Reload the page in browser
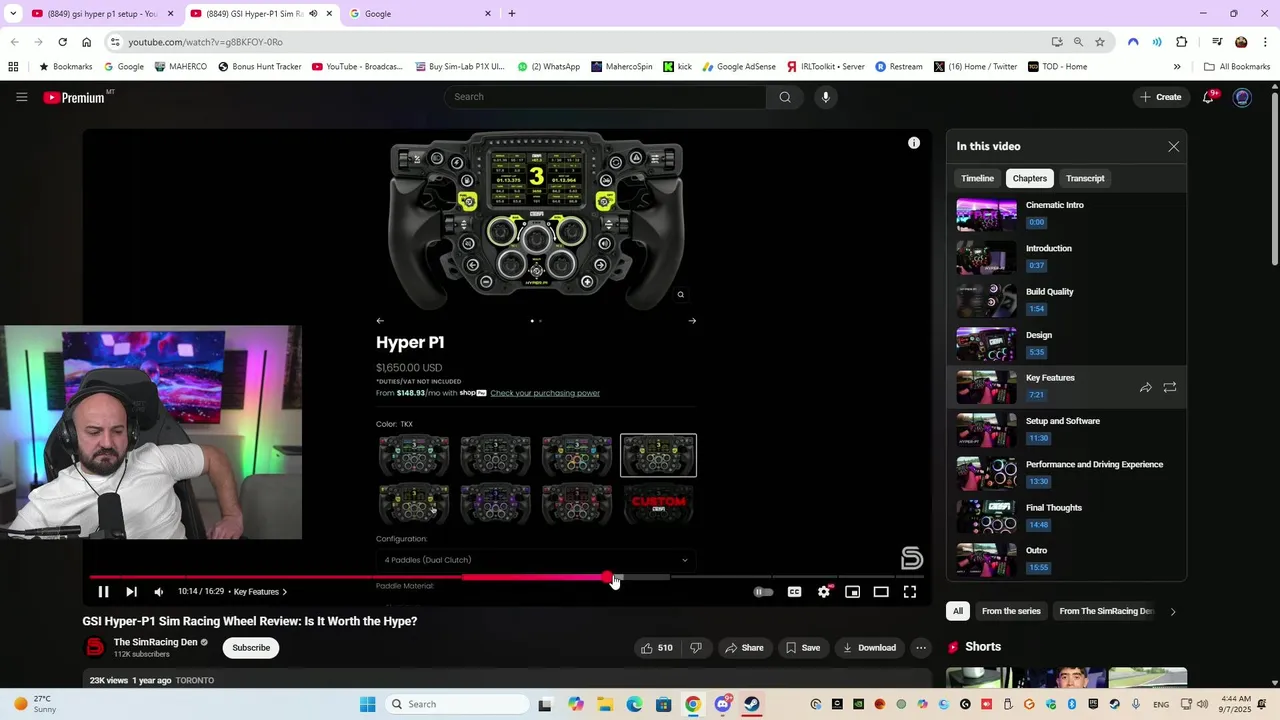 coord(62,42)
